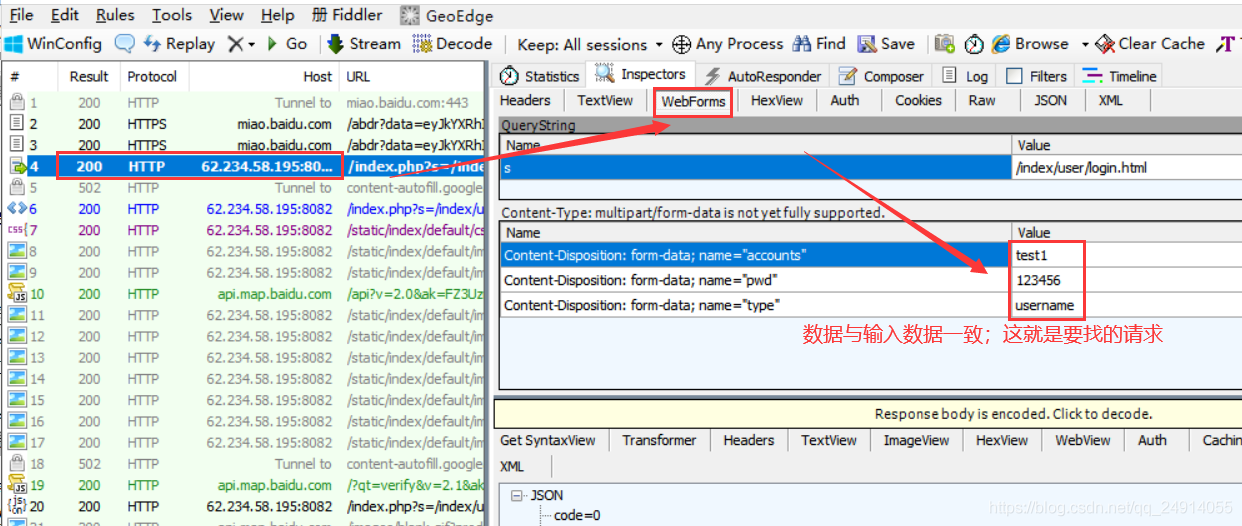Open the Tools menu
The width and height of the screenshot is (1242, 526).
click(x=172, y=15)
